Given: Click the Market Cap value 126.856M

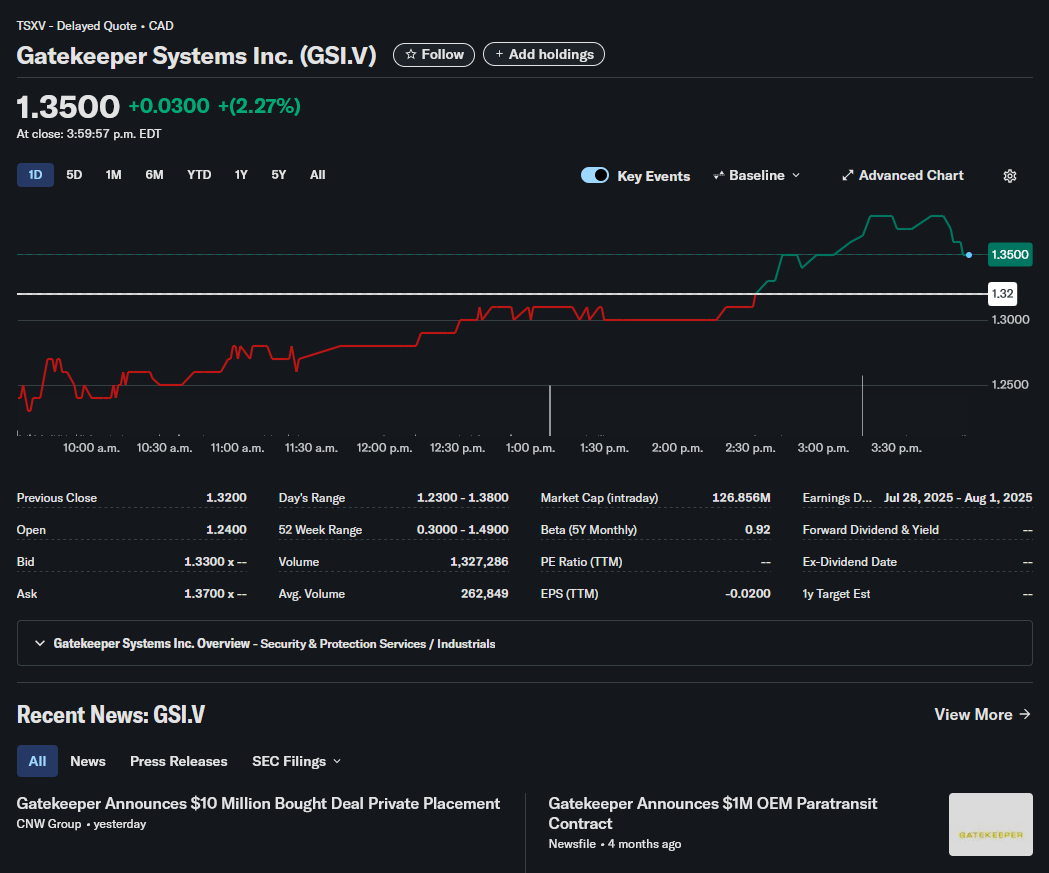Looking at the screenshot, I should (741, 498).
